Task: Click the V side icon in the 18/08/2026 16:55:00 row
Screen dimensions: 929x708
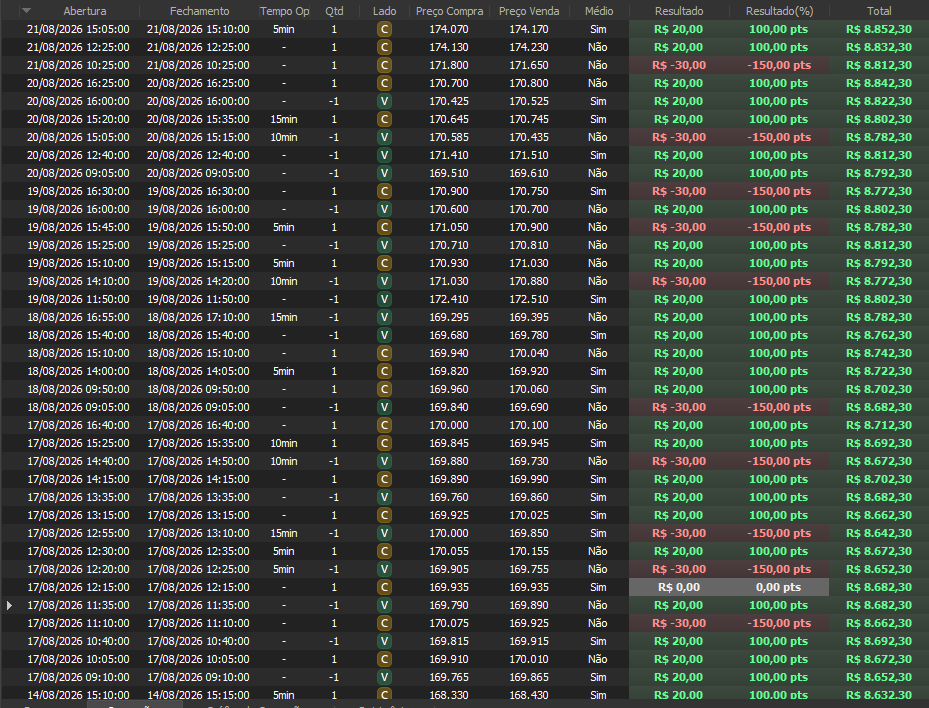Action: coord(384,317)
